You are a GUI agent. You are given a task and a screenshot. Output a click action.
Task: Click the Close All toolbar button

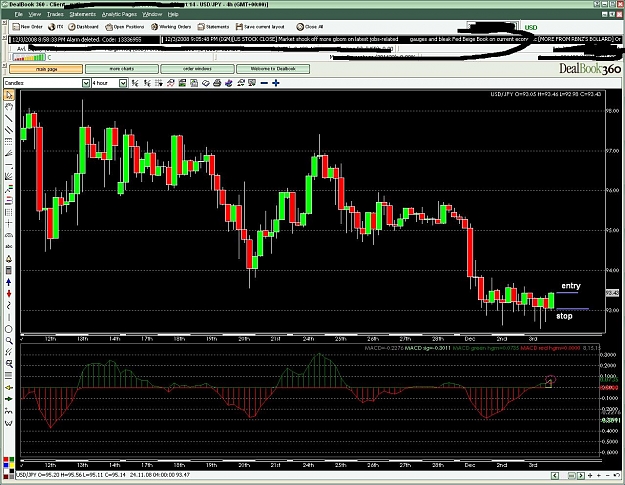click(x=310, y=27)
